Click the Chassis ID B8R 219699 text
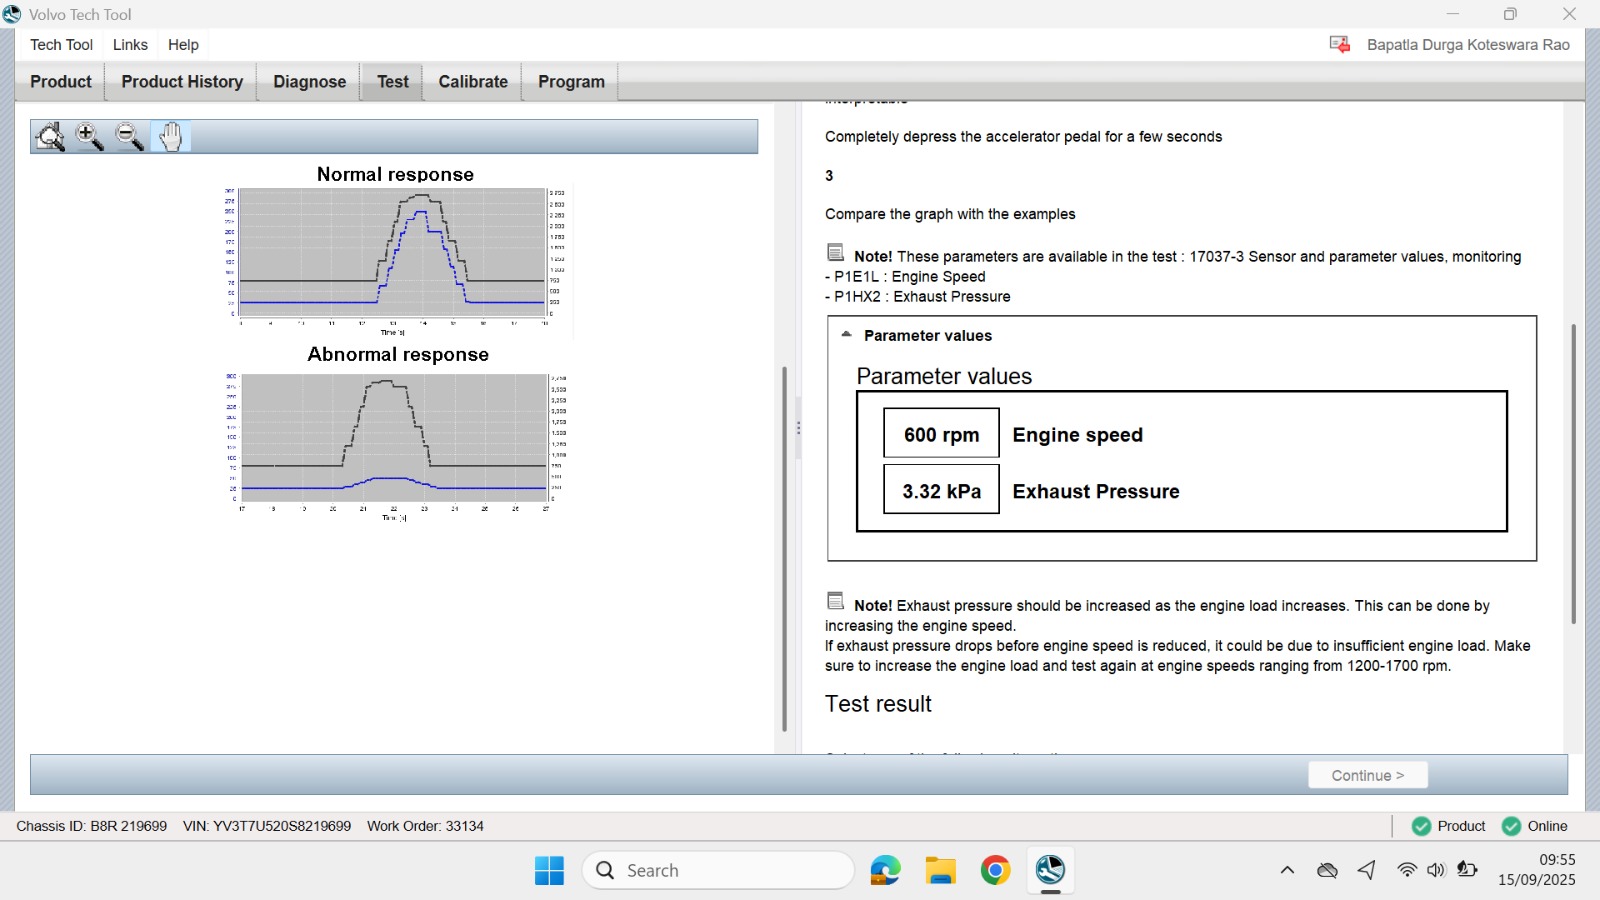 pos(92,826)
